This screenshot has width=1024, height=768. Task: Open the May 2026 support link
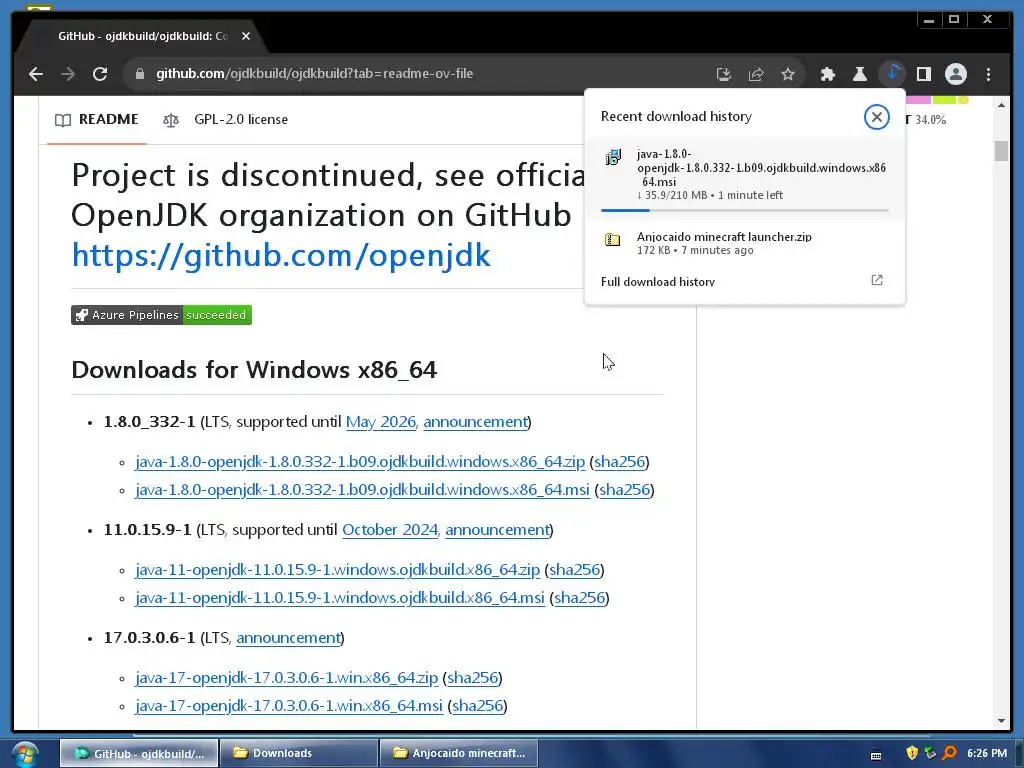pyautogui.click(x=381, y=422)
